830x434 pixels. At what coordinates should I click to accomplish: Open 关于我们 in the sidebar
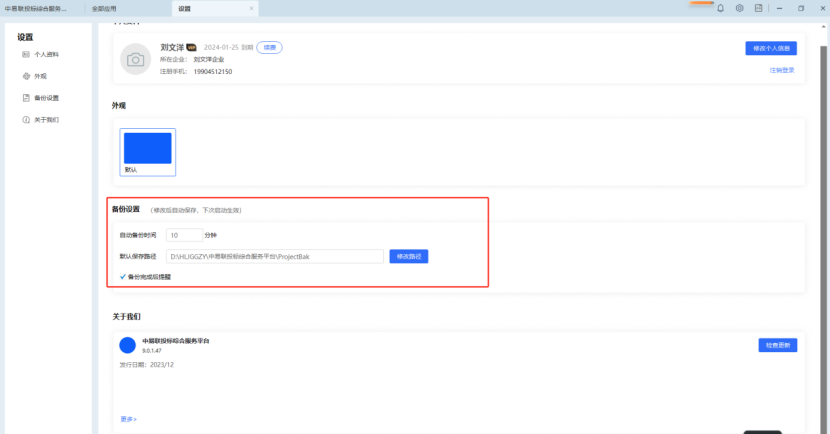[x=46, y=120]
